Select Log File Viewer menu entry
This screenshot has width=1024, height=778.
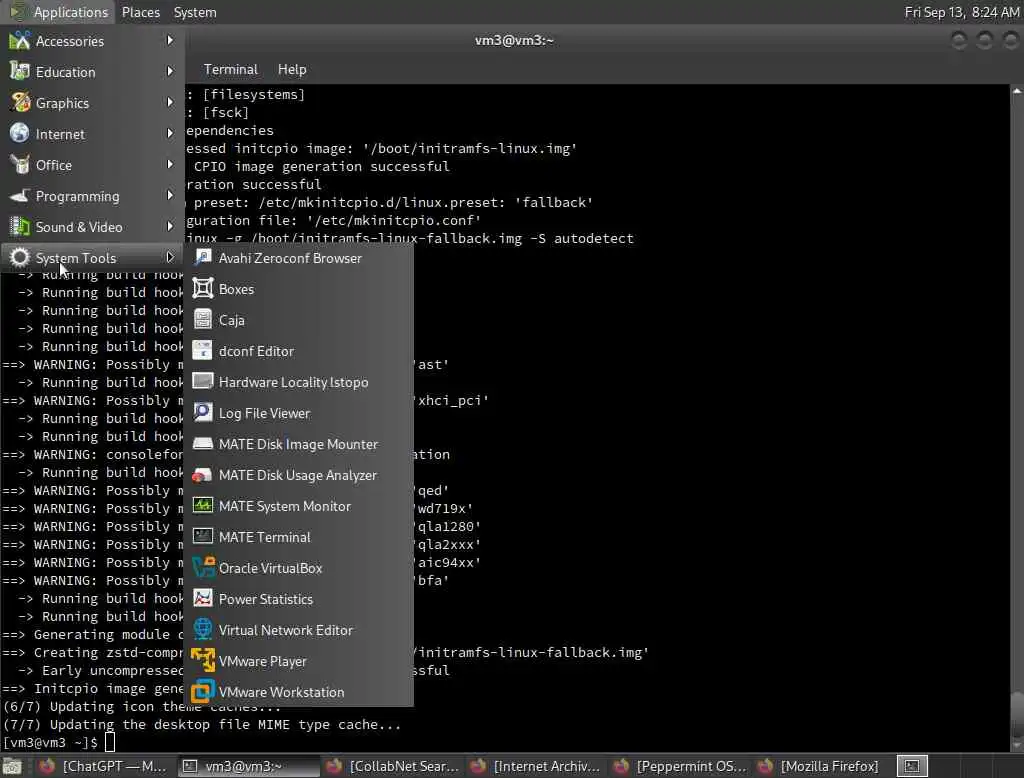[x=298, y=413]
